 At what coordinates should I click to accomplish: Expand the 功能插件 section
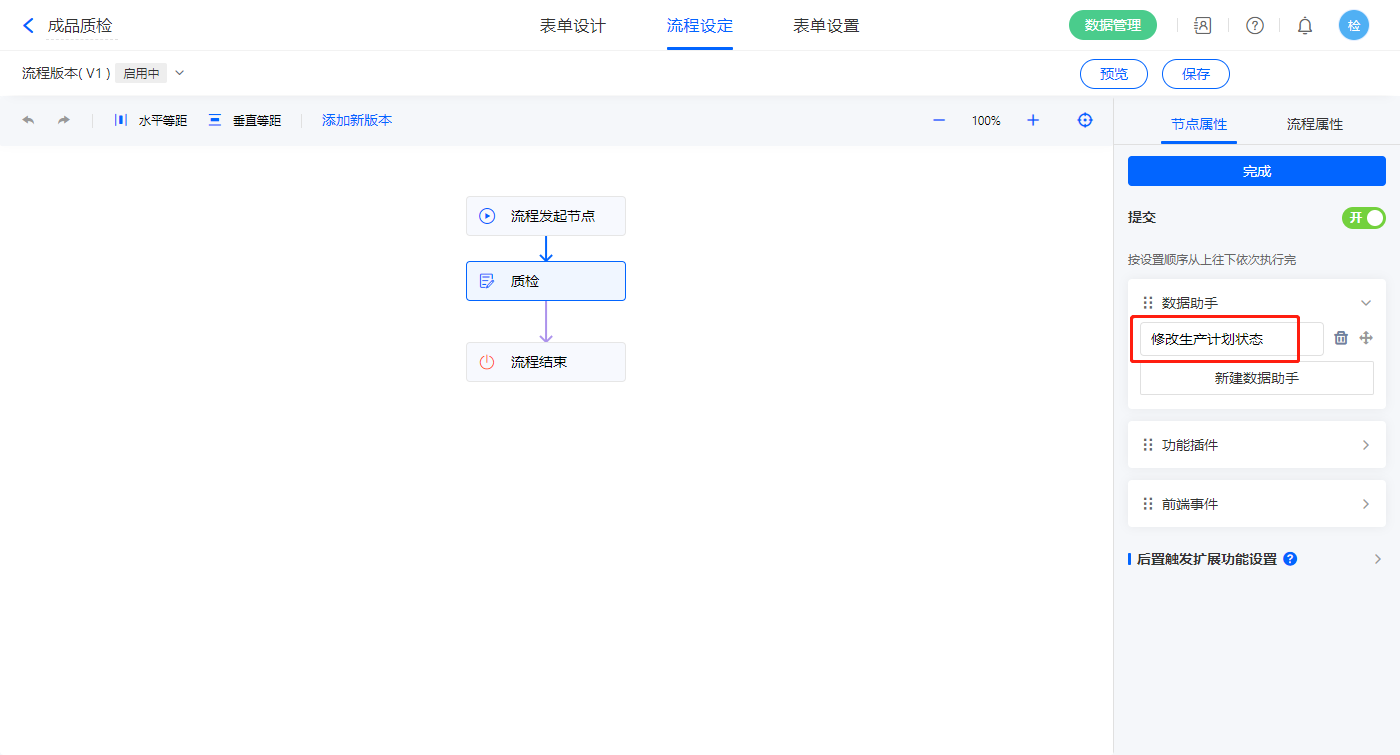(x=1365, y=445)
